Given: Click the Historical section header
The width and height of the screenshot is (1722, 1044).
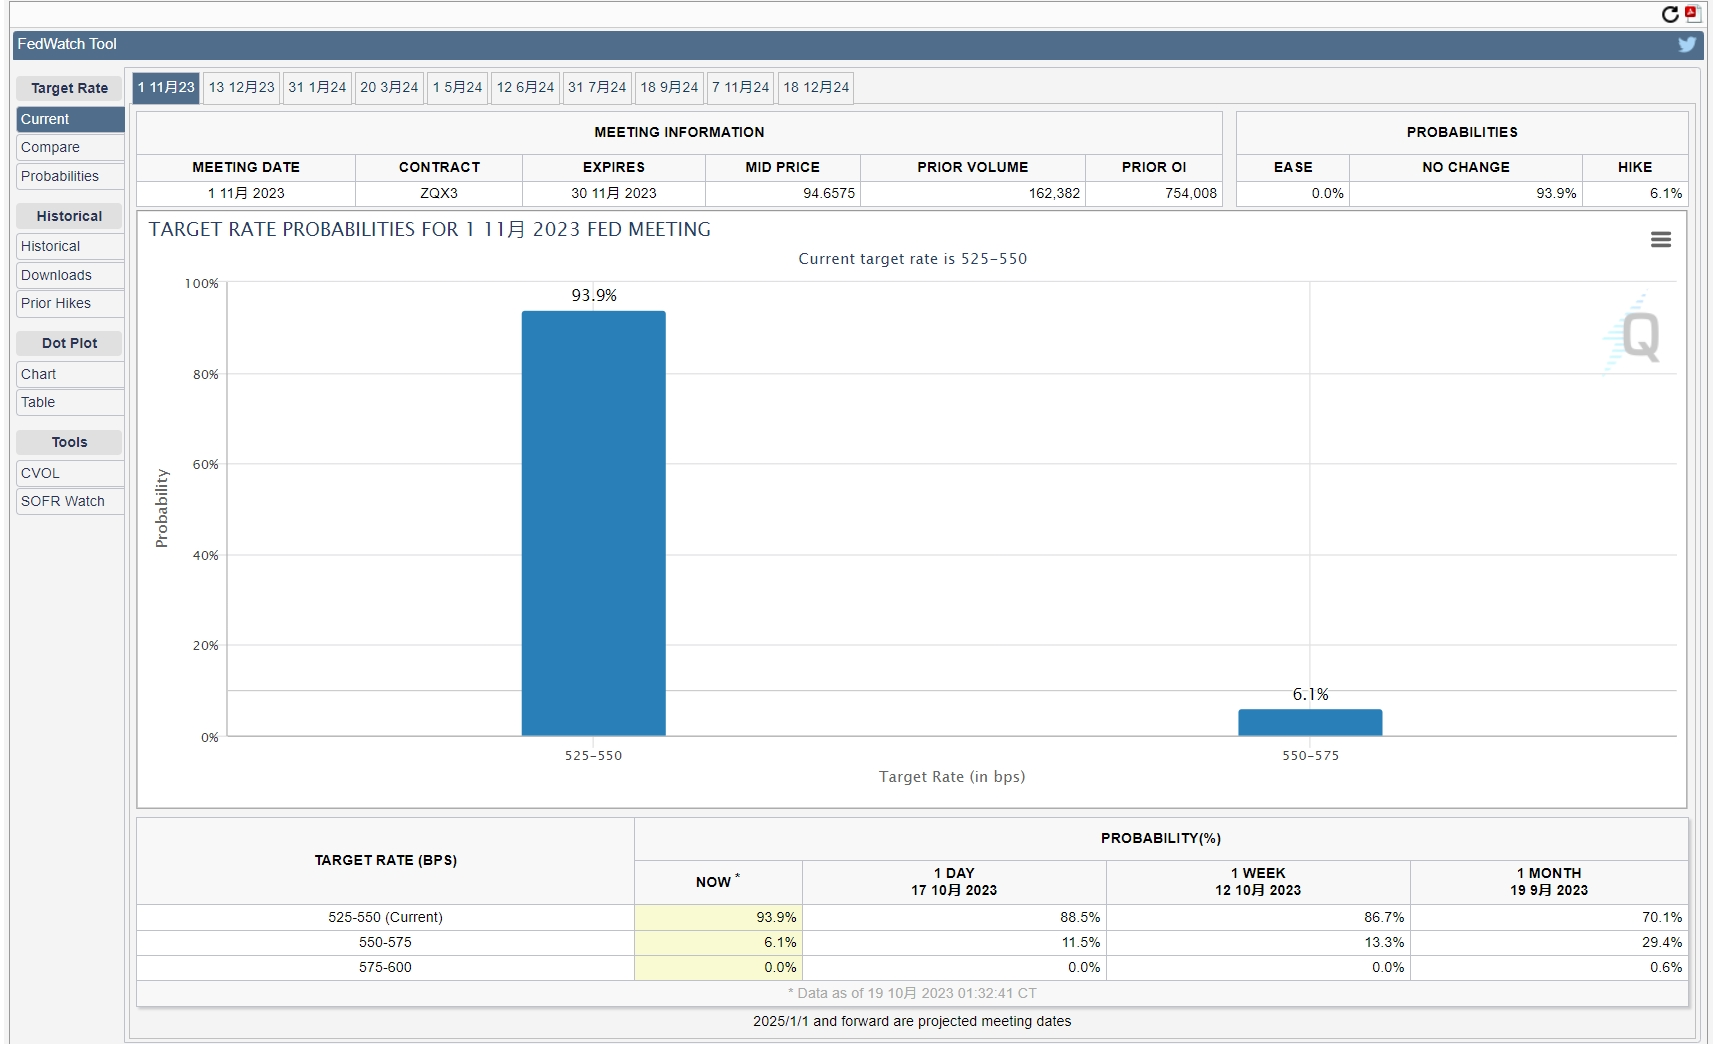Looking at the screenshot, I should [69, 216].
